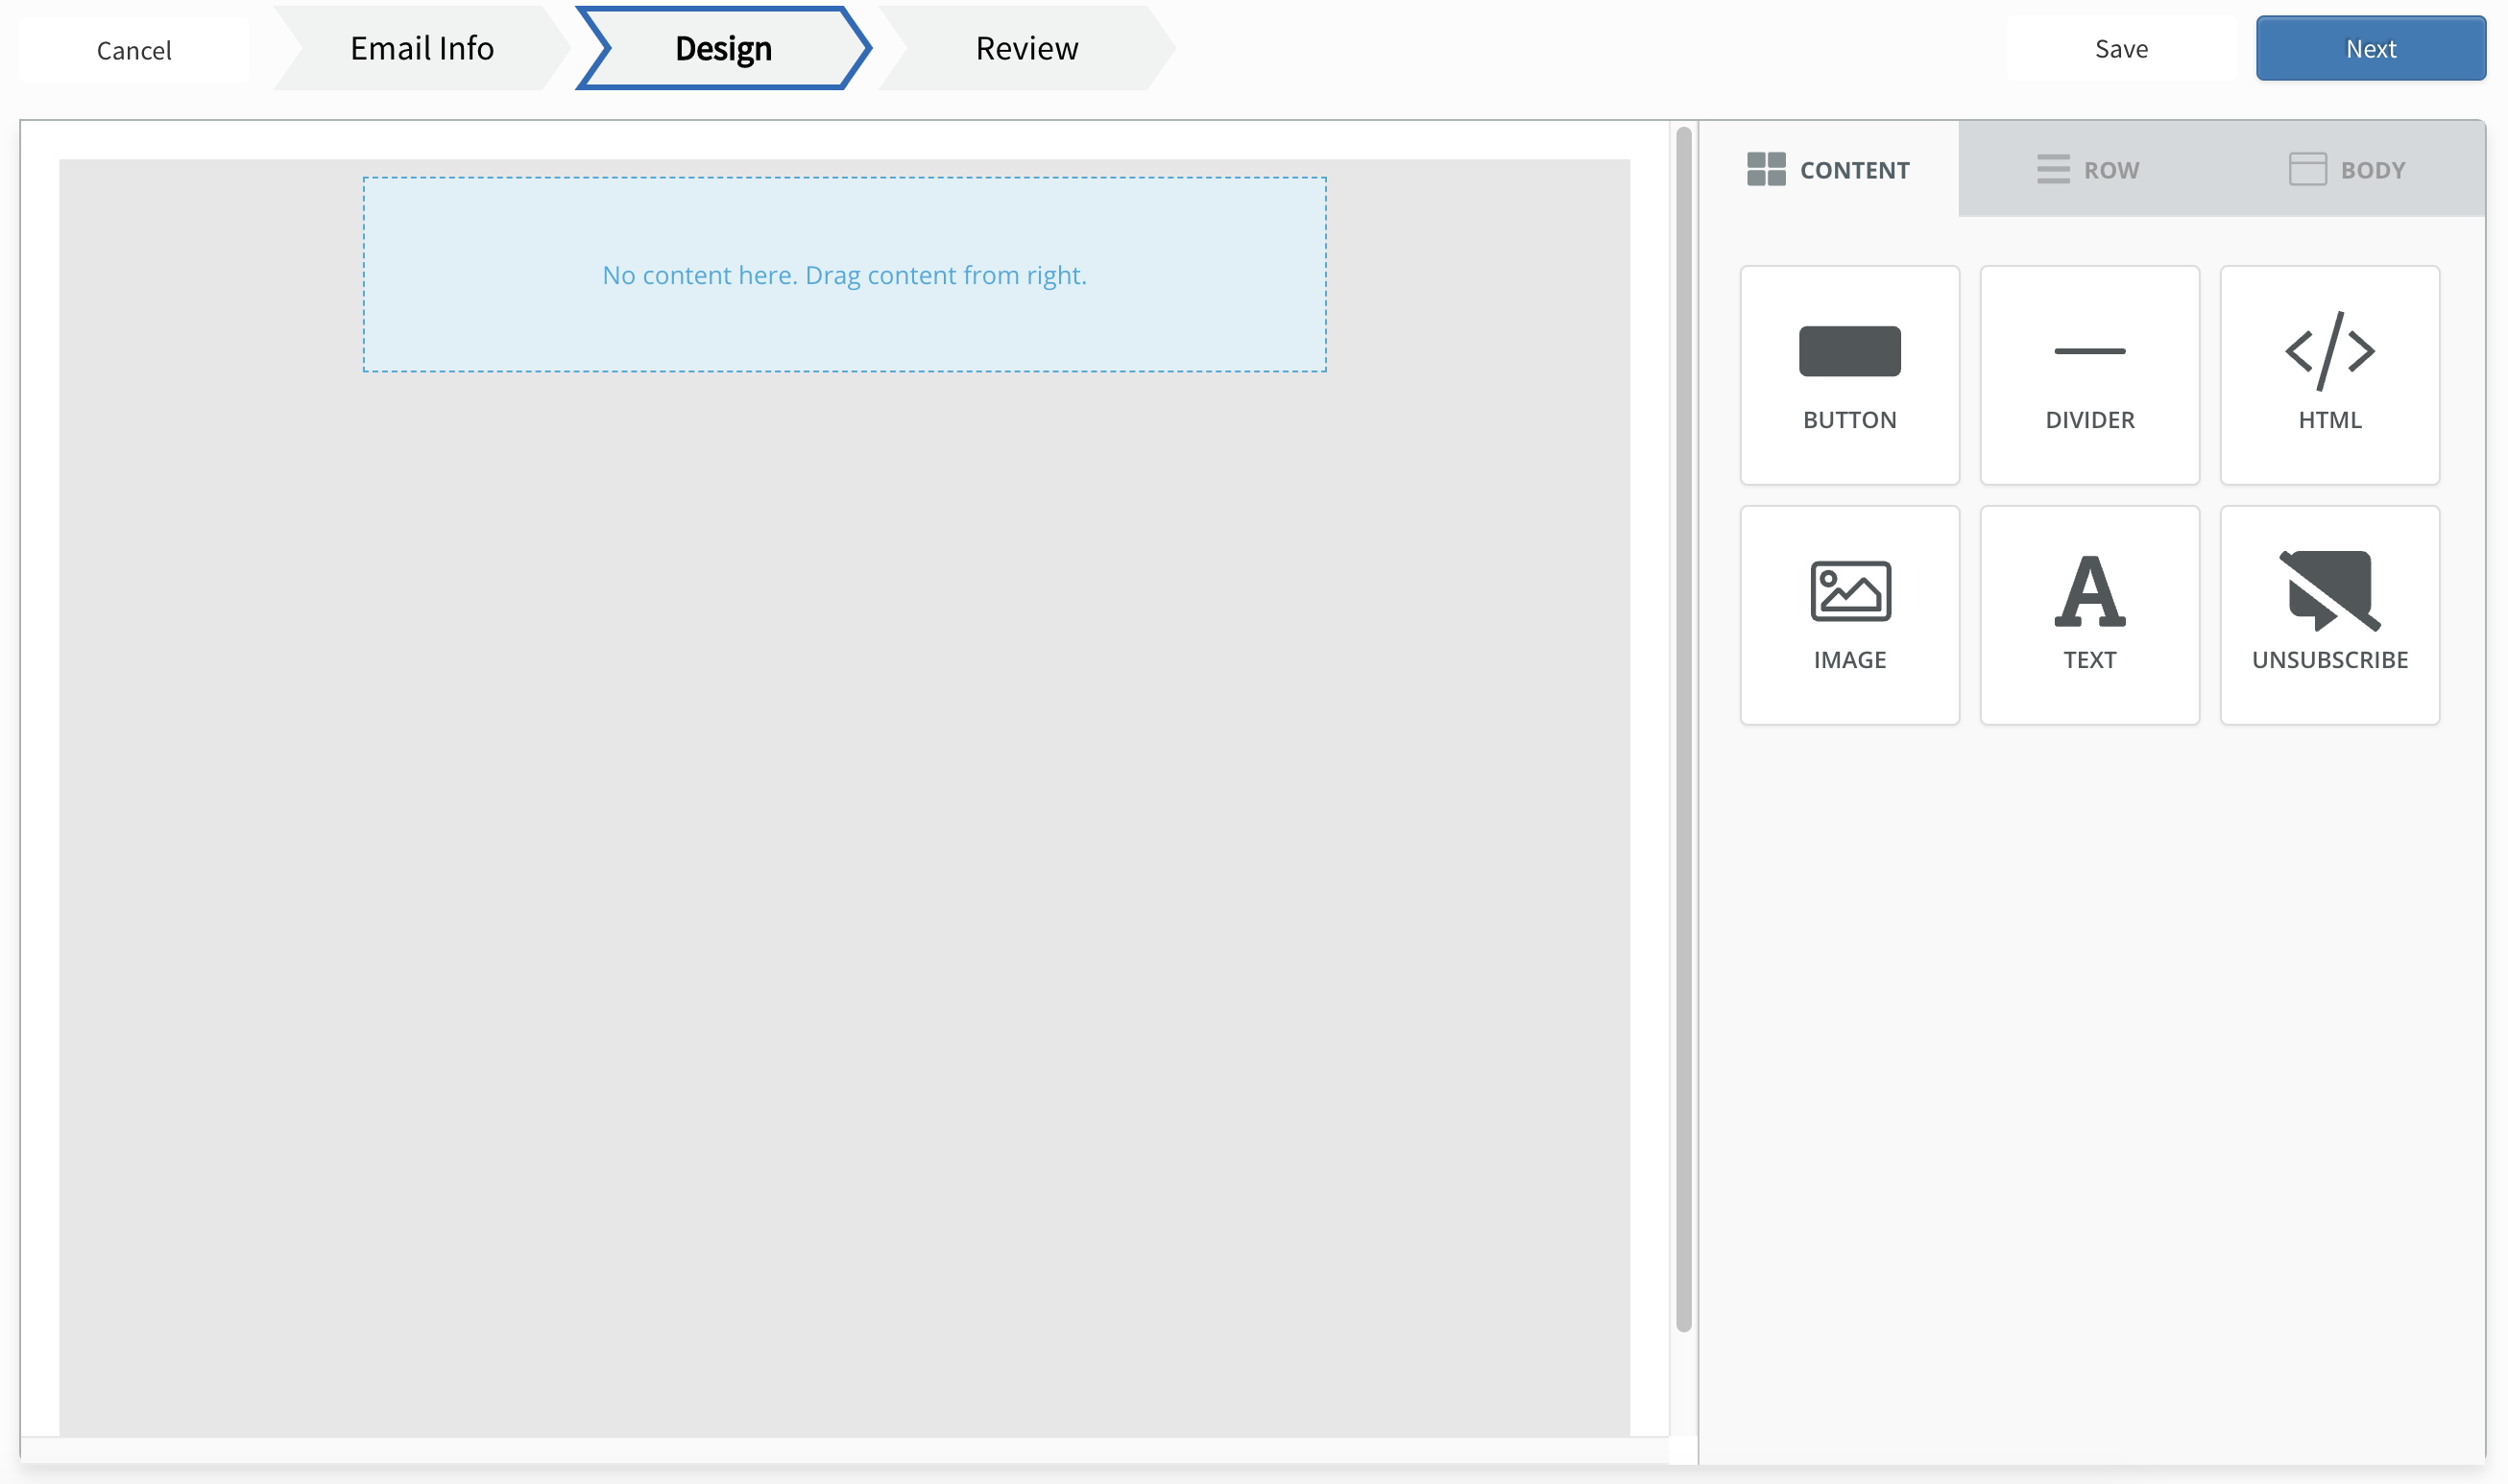Click the grid icon beside CONTENT
Image resolution: width=2508 pixels, height=1484 pixels.
(x=1766, y=169)
